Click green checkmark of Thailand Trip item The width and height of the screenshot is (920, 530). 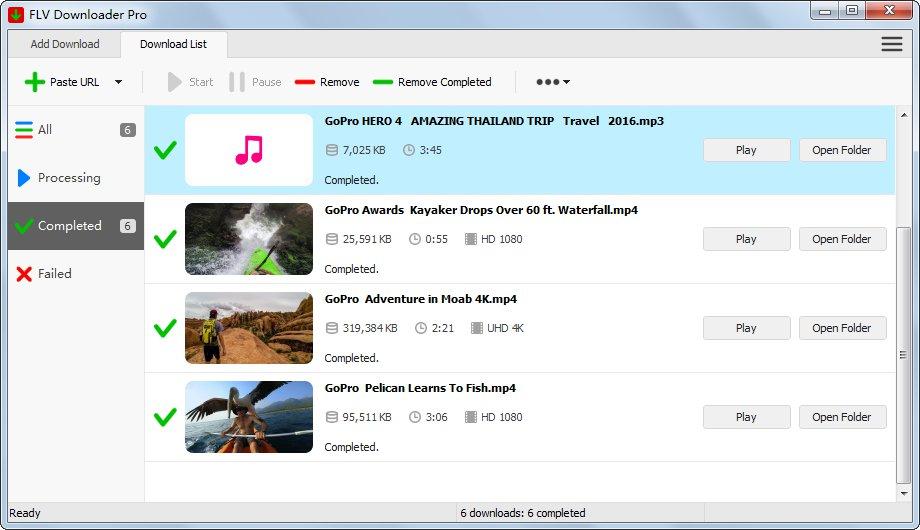coord(165,150)
